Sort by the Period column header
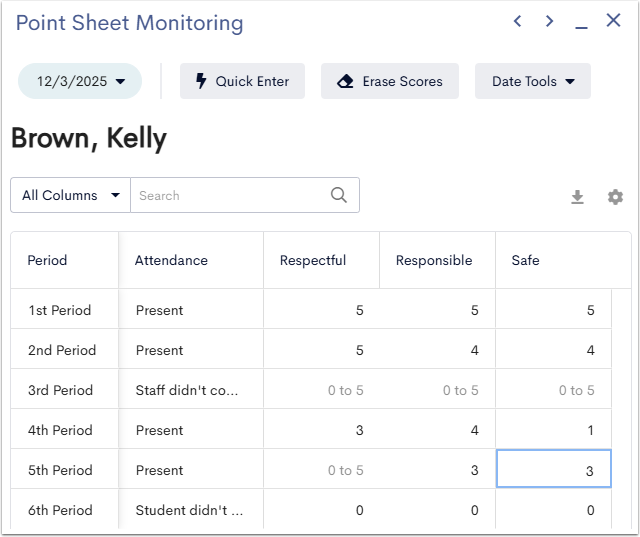Image resolution: width=640 pixels, height=537 pixels. [64, 260]
